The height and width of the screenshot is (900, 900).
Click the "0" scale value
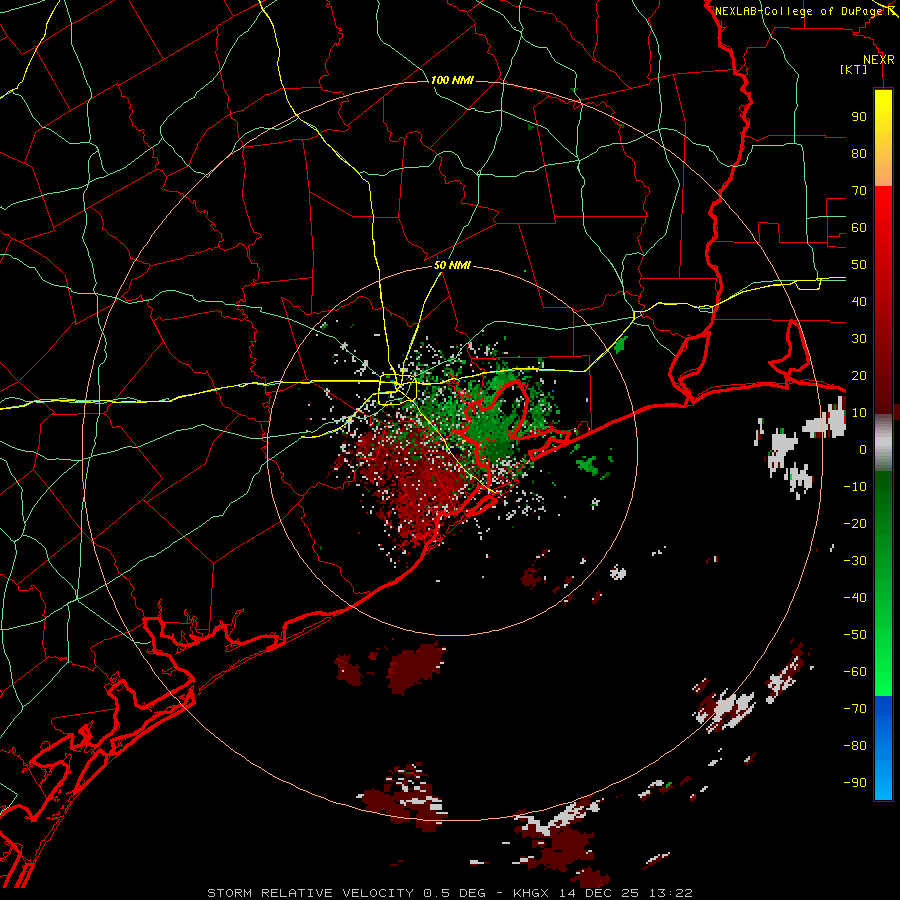pos(863,449)
